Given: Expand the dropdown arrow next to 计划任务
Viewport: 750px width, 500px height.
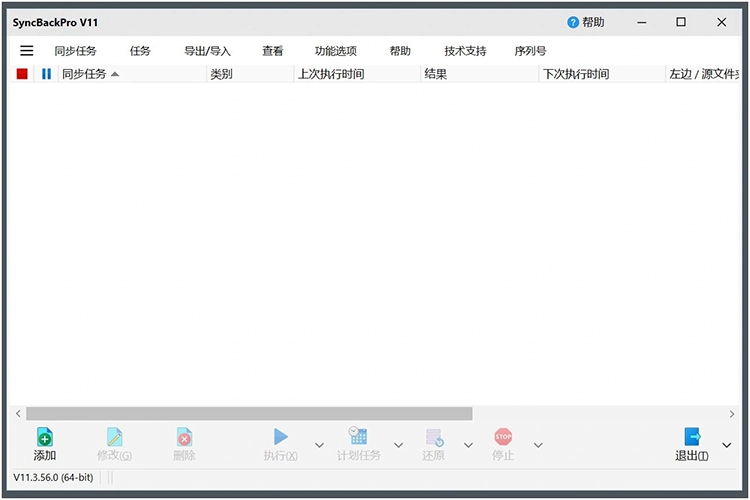Looking at the screenshot, I should pyautogui.click(x=398, y=445).
